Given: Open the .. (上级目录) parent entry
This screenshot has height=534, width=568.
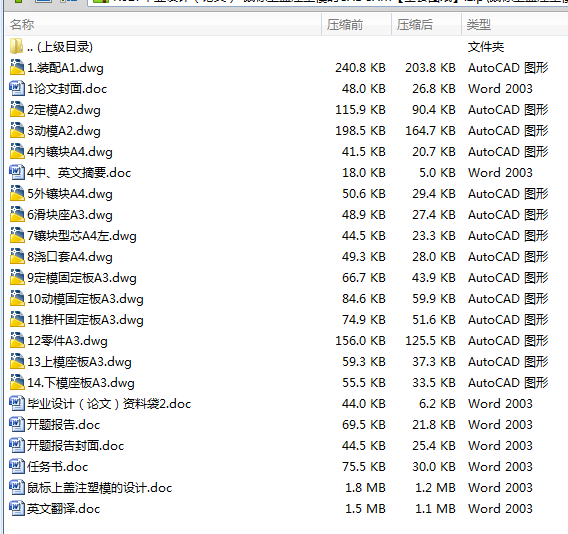Looking at the screenshot, I should [60, 47].
